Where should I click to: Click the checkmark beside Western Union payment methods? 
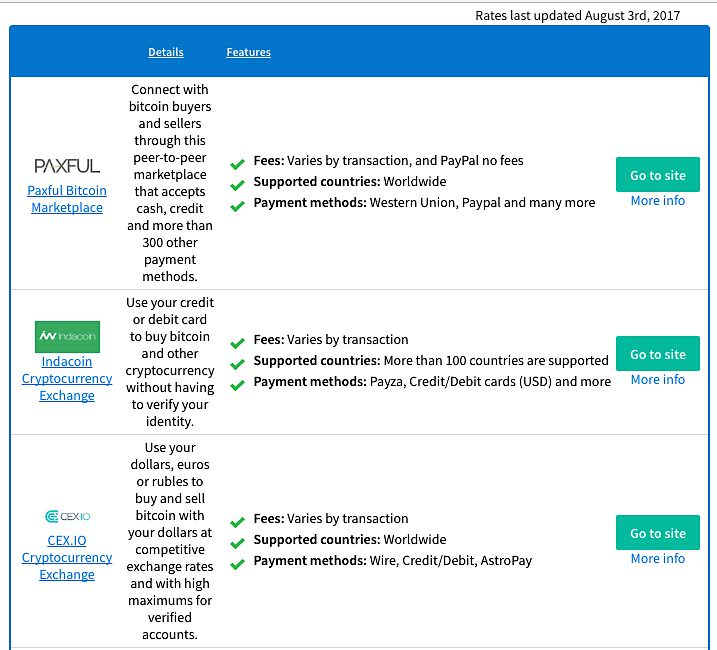(237, 206)
